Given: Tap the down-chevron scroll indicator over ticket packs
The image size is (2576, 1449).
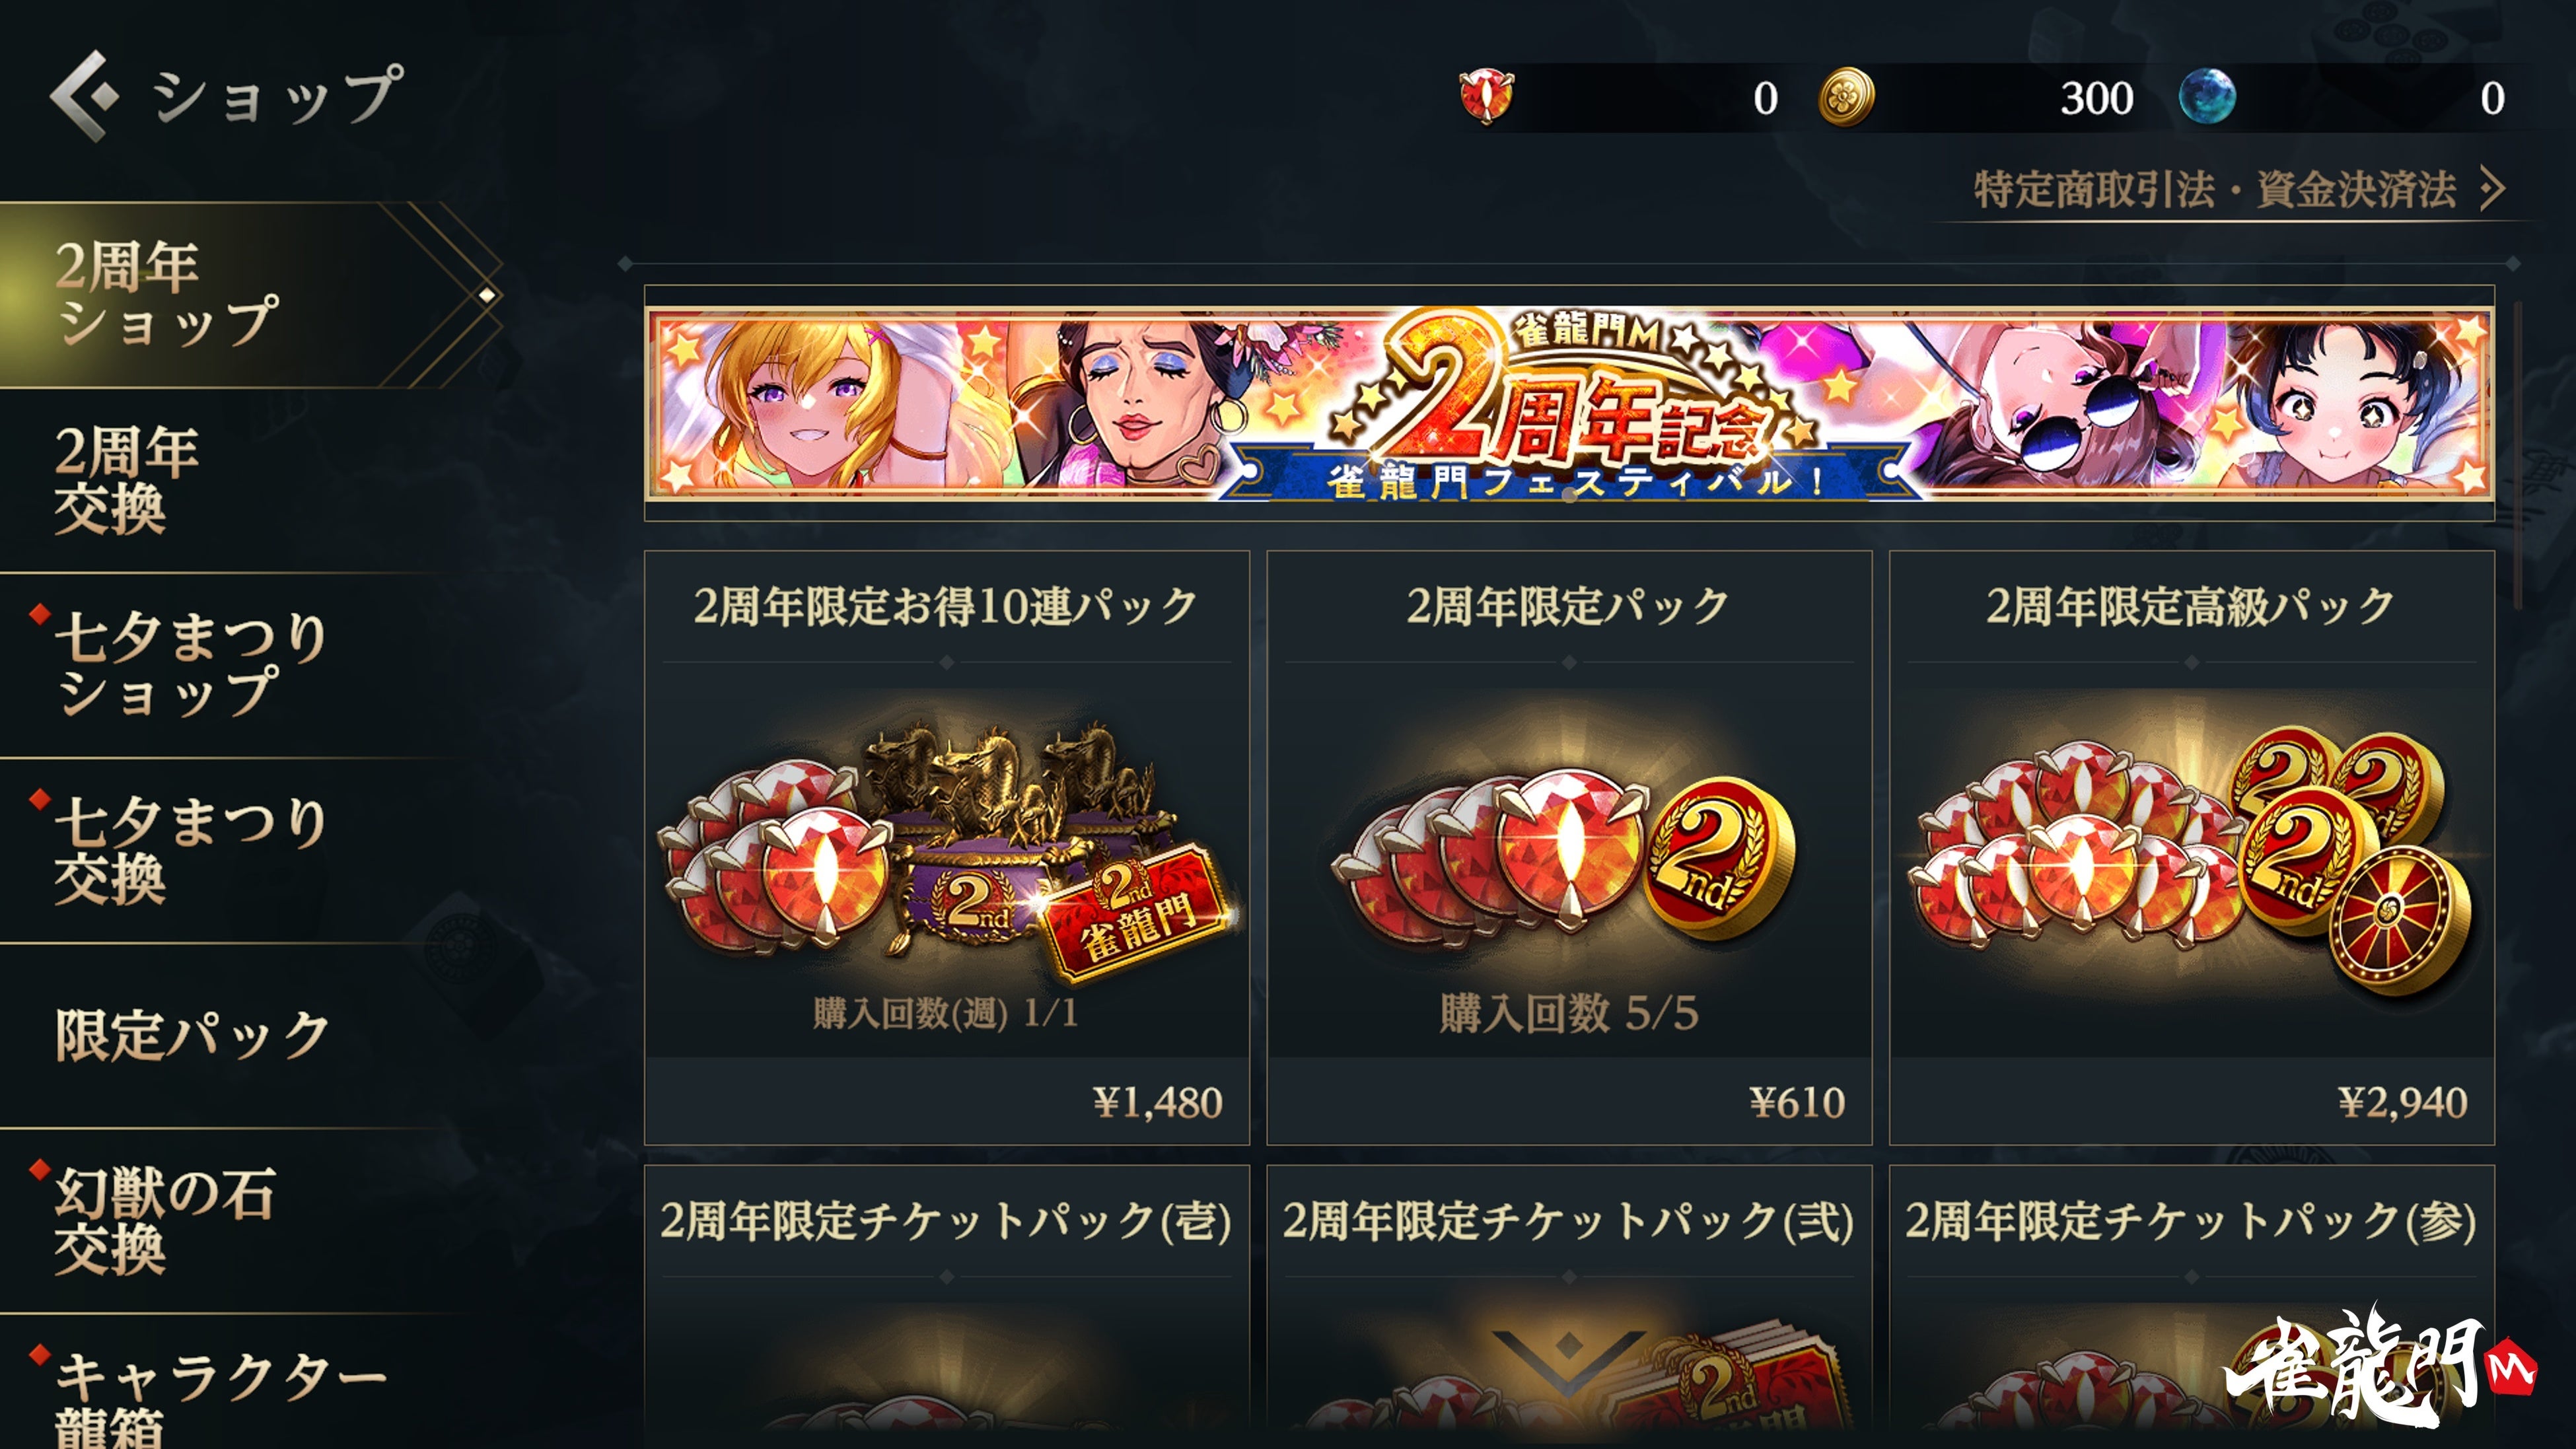Looking at the screenshot, I should [1568, 1361].
